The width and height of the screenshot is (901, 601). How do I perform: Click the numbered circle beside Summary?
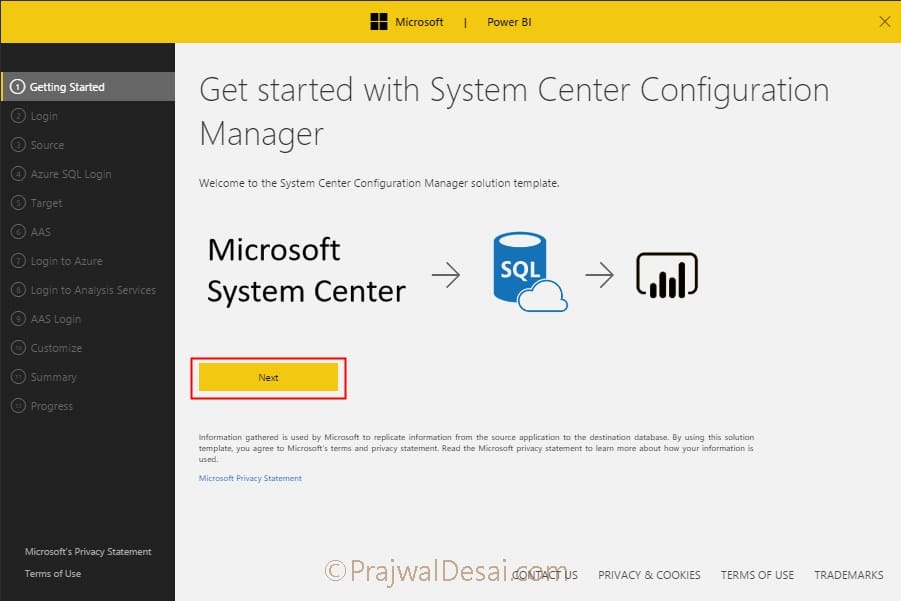pyautogui.click(x=18, y=377)
